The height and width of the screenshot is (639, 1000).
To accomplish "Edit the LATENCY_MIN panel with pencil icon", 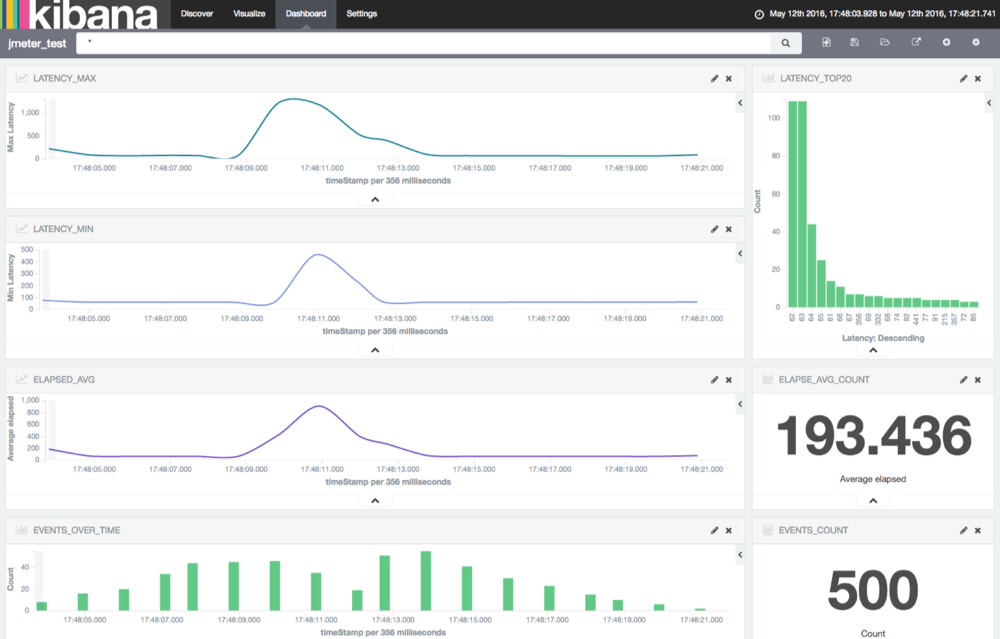I will [x=714, y=229].
